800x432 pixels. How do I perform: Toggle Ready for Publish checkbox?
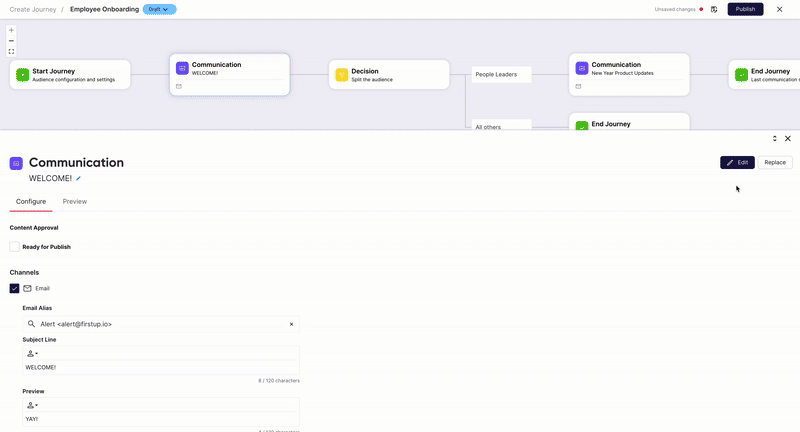click(x=14, y=247)
